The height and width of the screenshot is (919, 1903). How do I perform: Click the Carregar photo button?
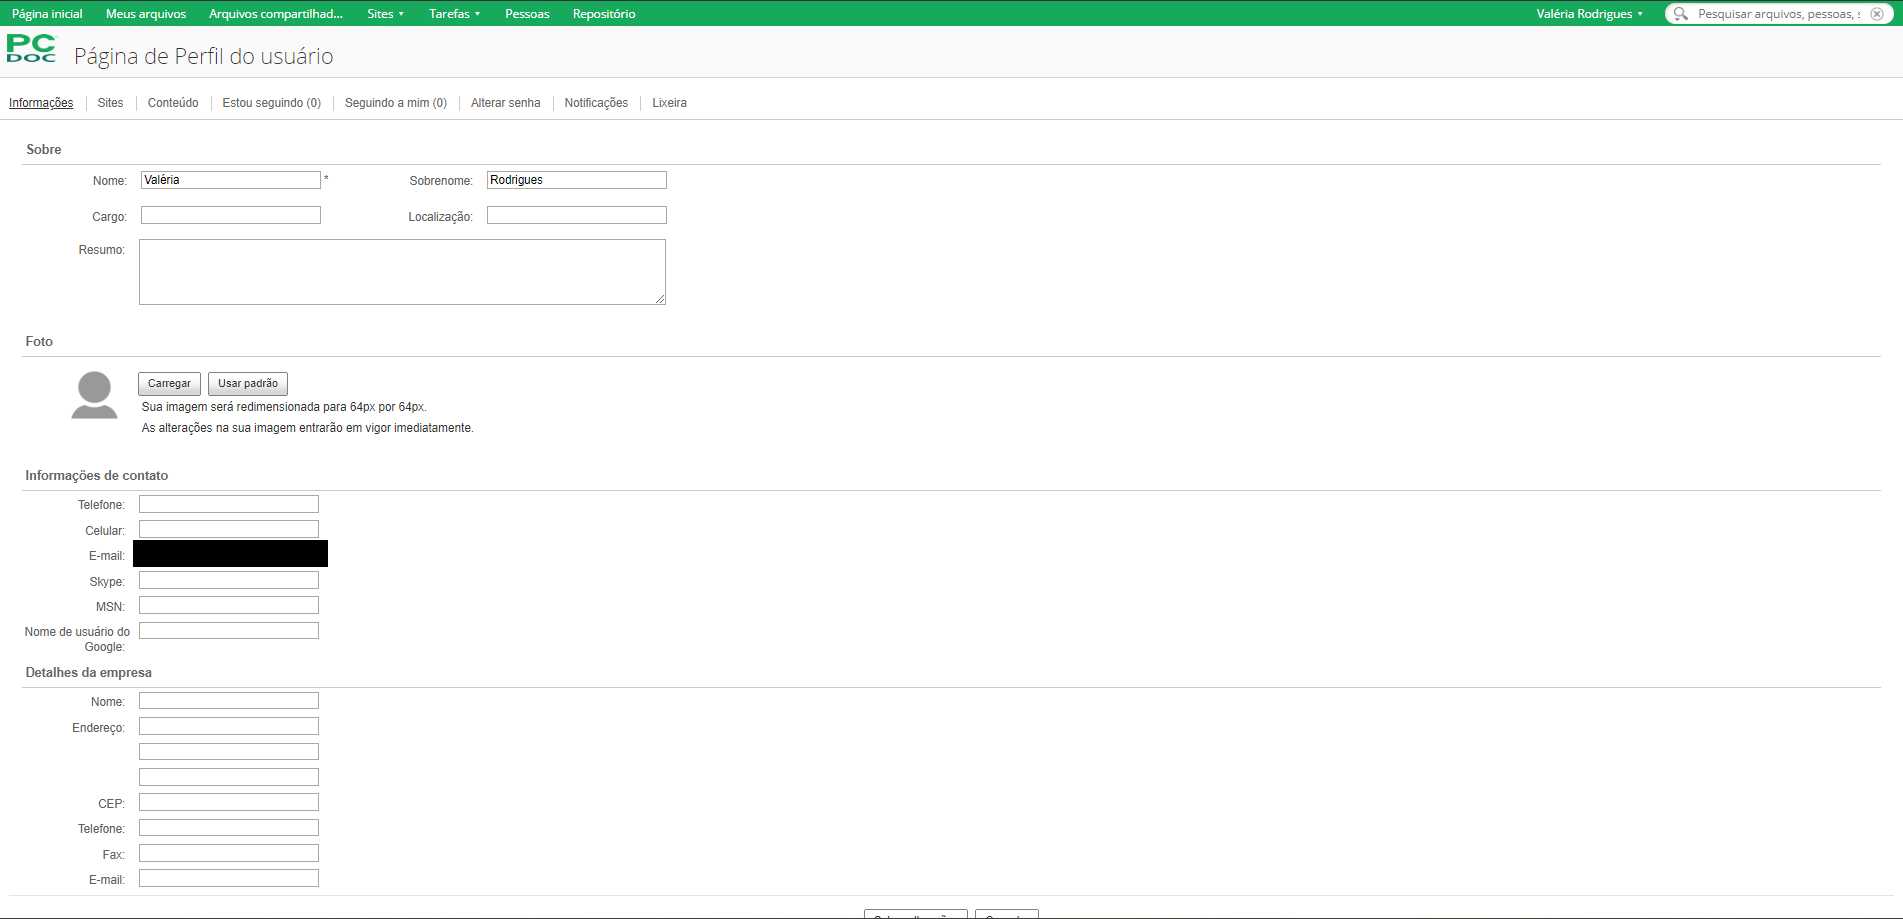click(x=169, y=384)
